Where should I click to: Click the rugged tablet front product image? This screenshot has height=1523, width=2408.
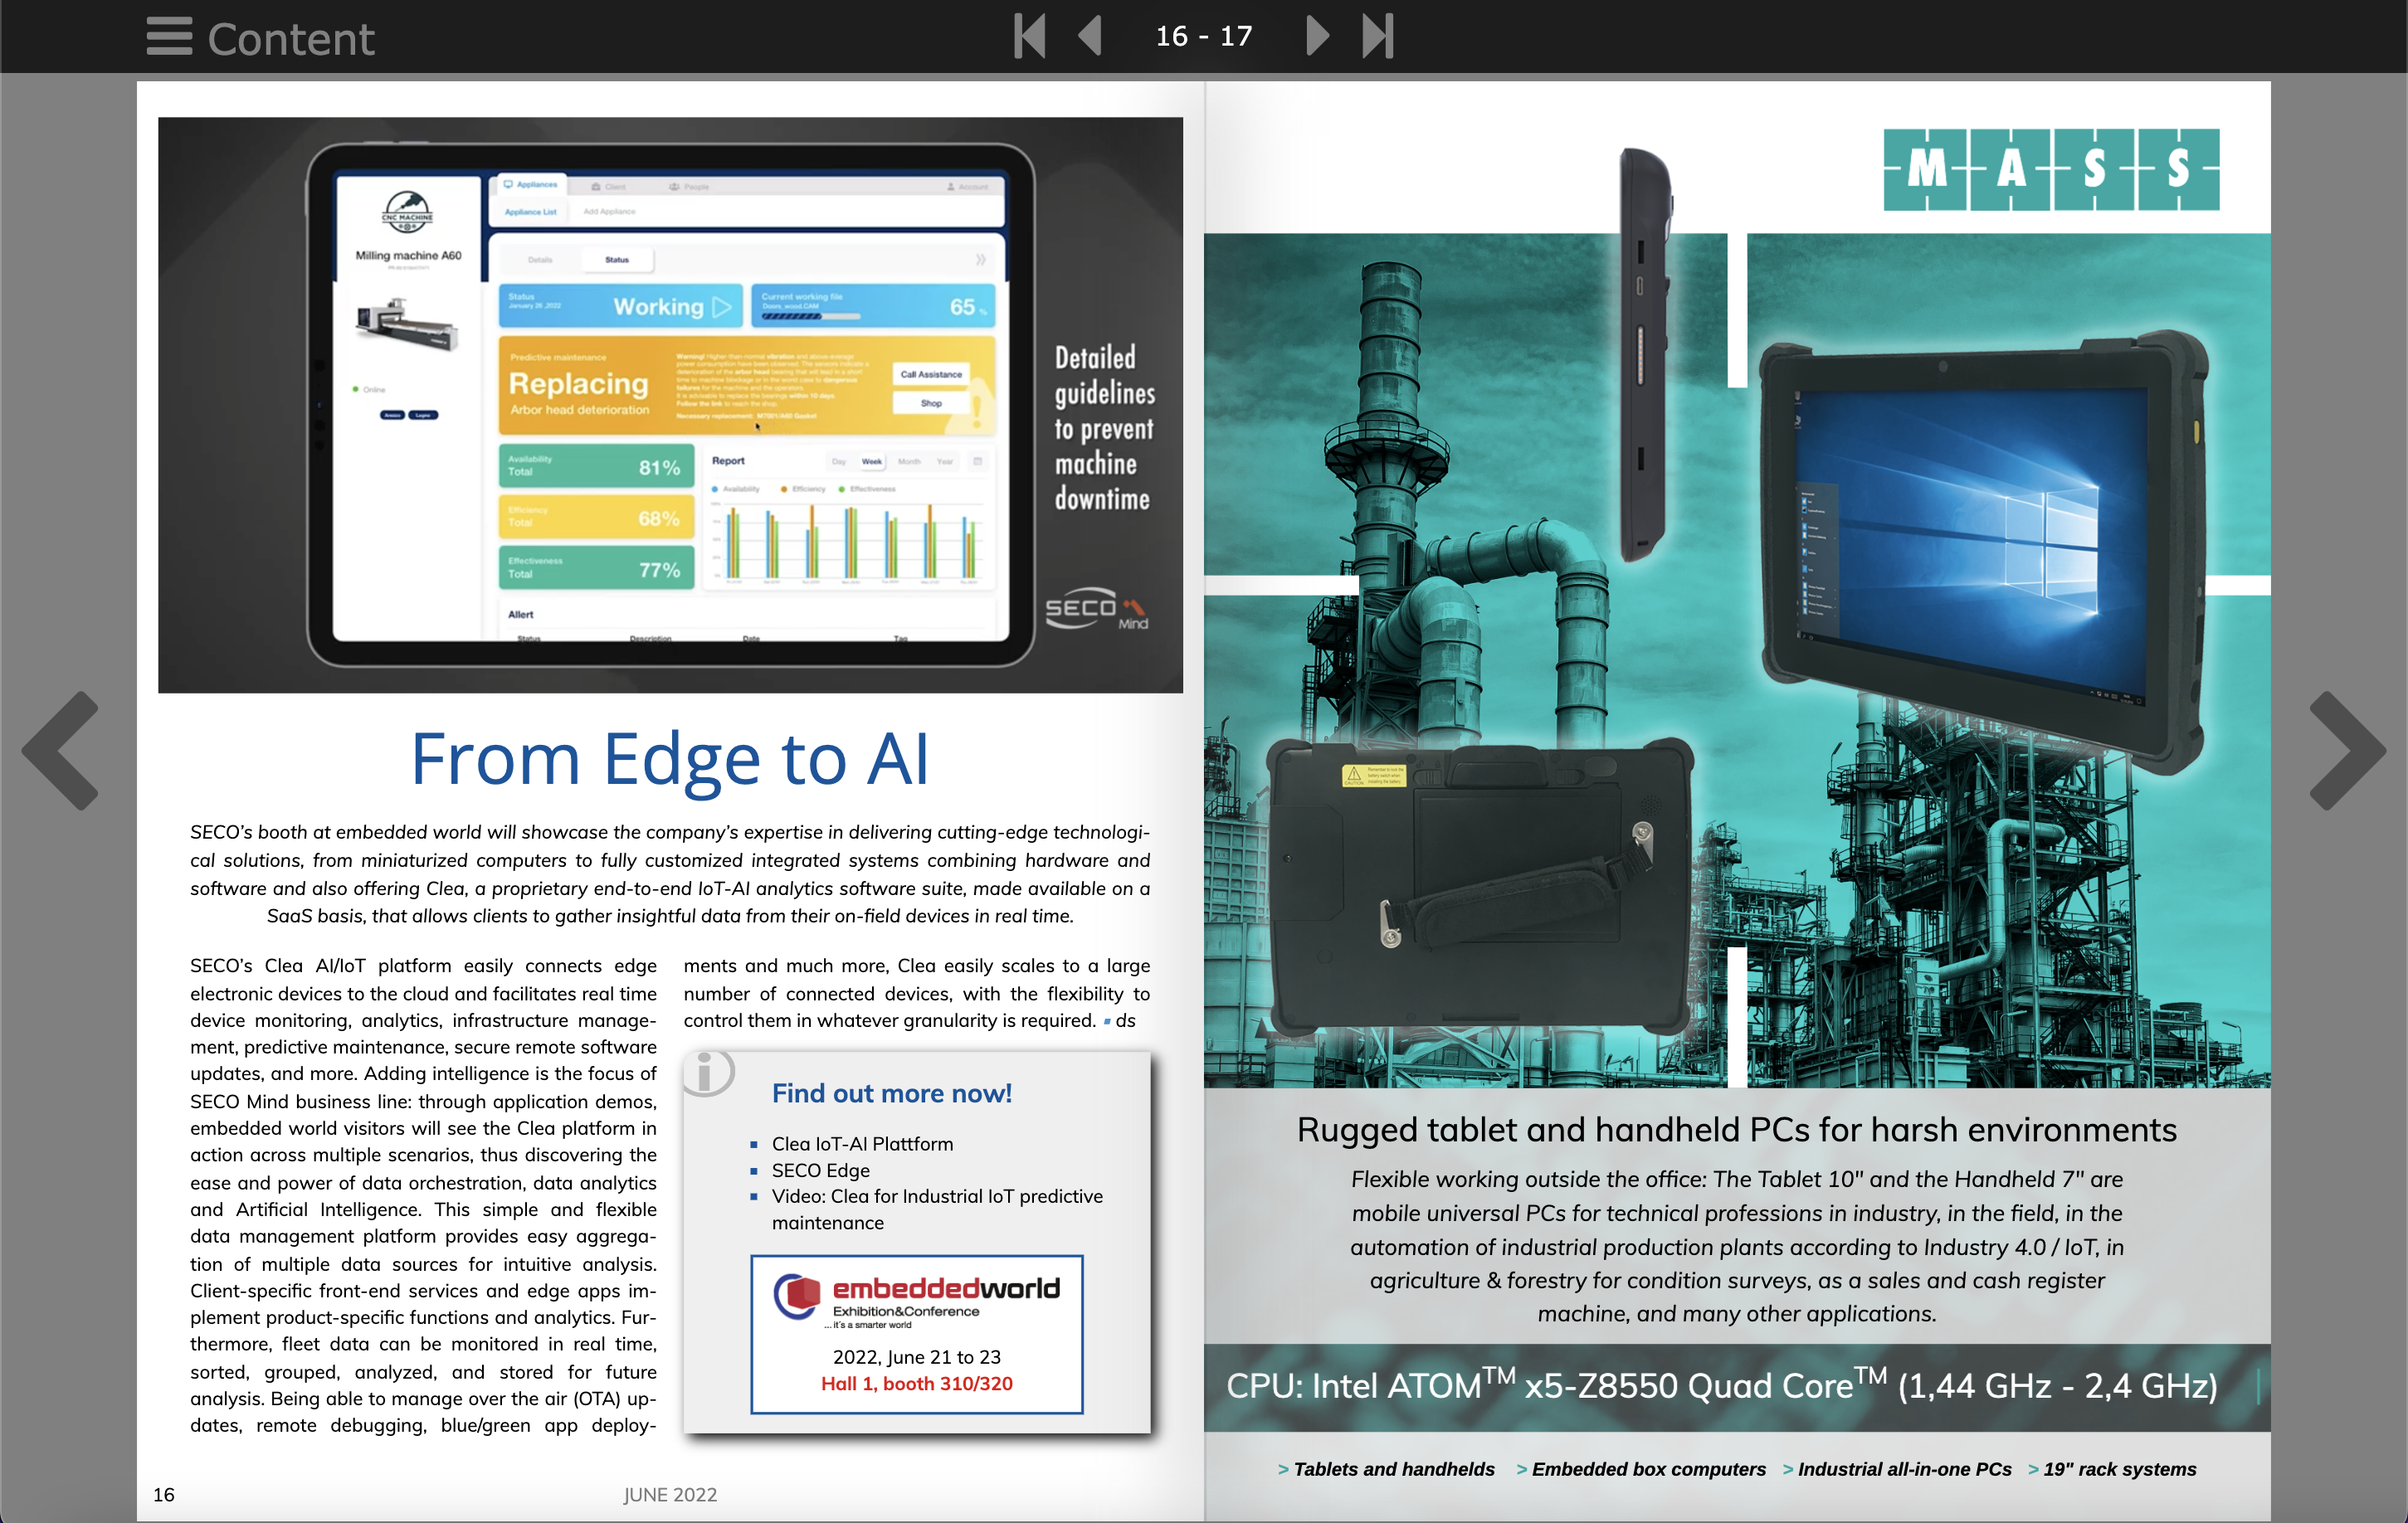(1983, 553)
